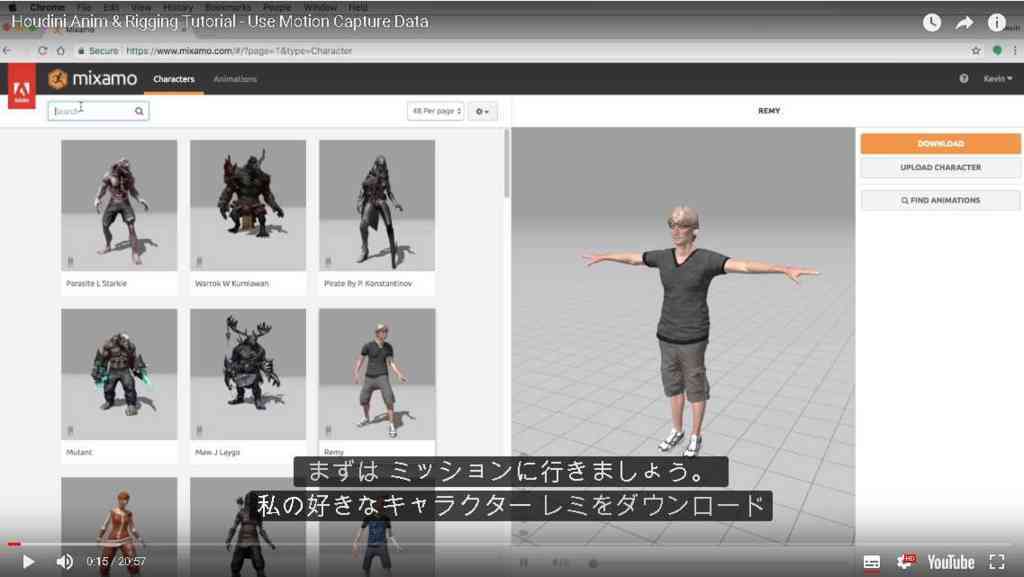Click the FIND ANIMATIONS button
Image resolution: width=1024 pixels, height=577 pixels.
coord(940,200)
